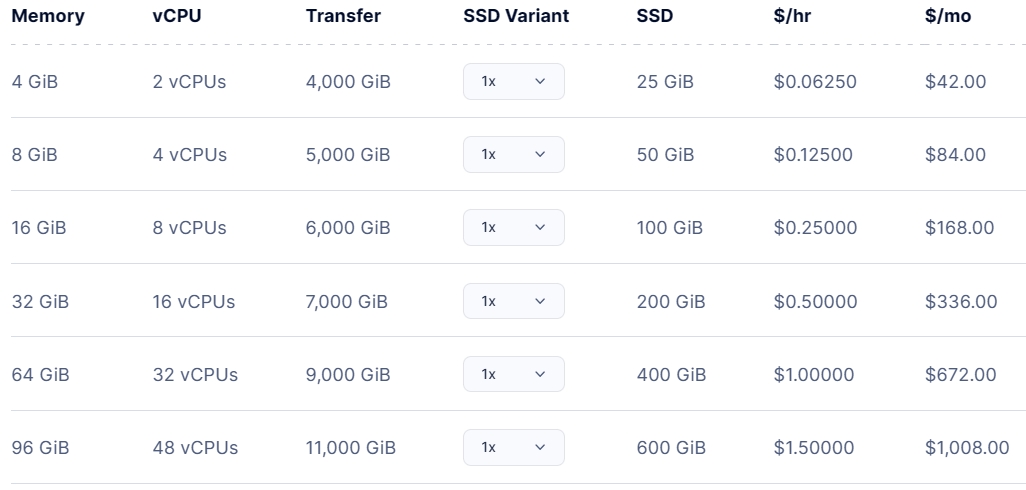
Task: Select the $1,008.00 monthly price cell
Action: click(x=967, y=448)
